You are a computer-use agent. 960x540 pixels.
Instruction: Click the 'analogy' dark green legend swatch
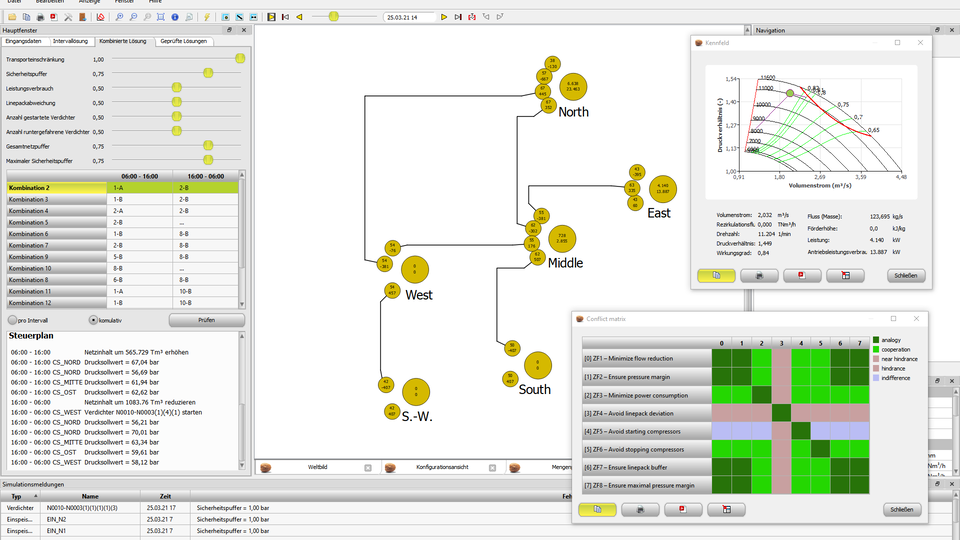pyautogui.click(x=876, y=340)
